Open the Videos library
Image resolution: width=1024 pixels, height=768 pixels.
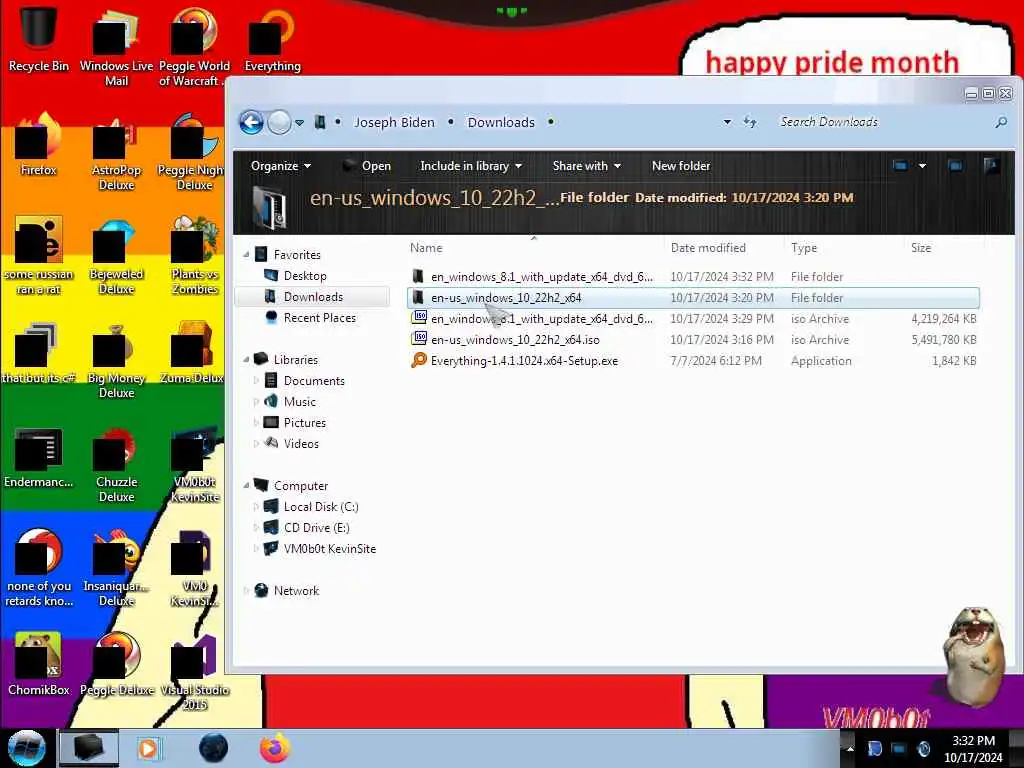[301, 443]
